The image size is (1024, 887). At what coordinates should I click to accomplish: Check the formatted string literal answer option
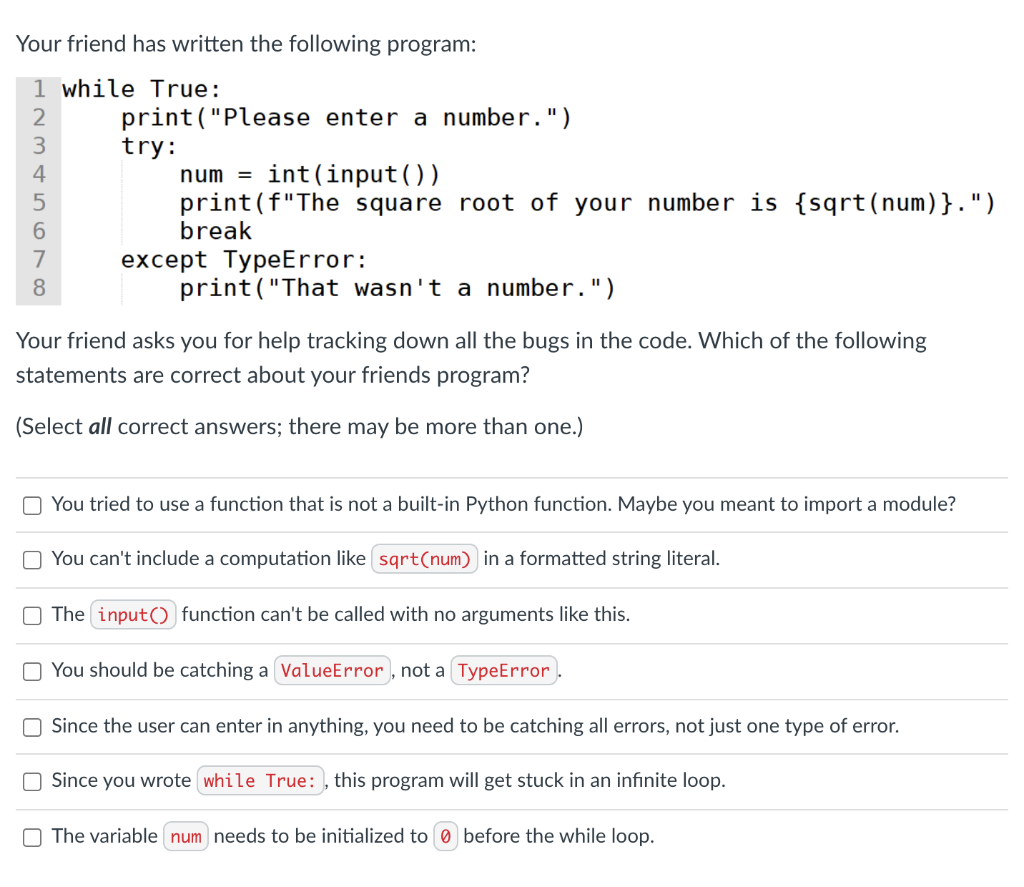click(31, 560)
